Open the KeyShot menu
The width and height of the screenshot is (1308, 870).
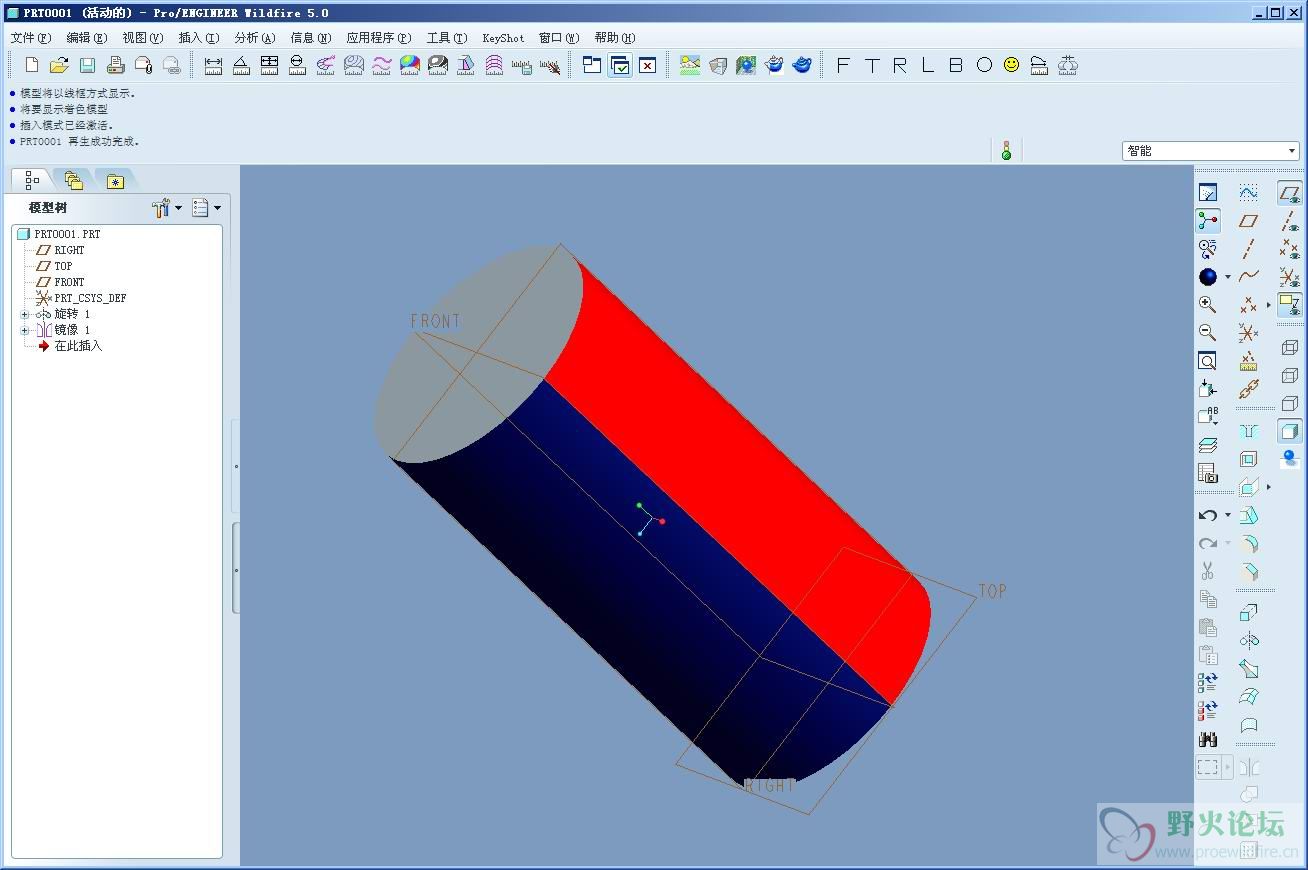click(503, 38)
